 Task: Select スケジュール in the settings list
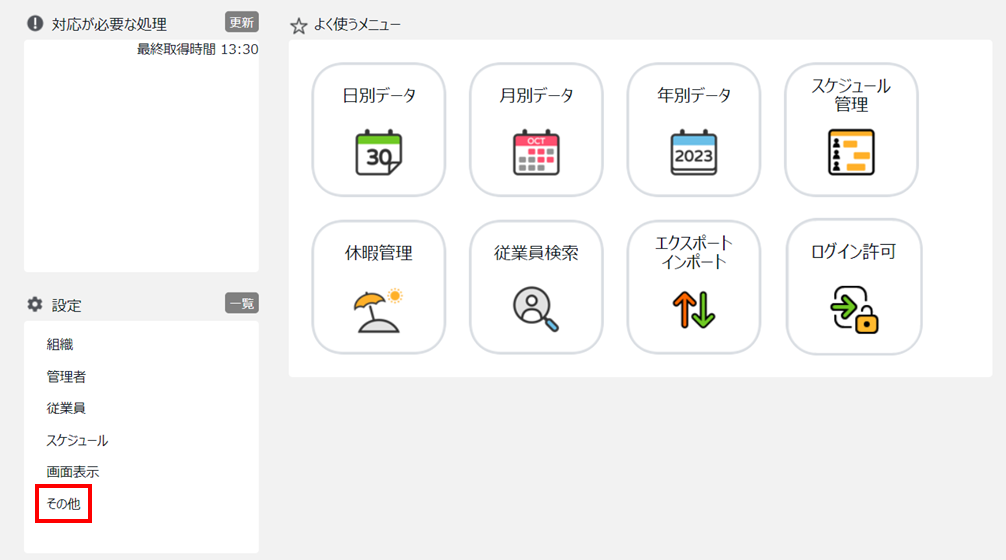77,440
